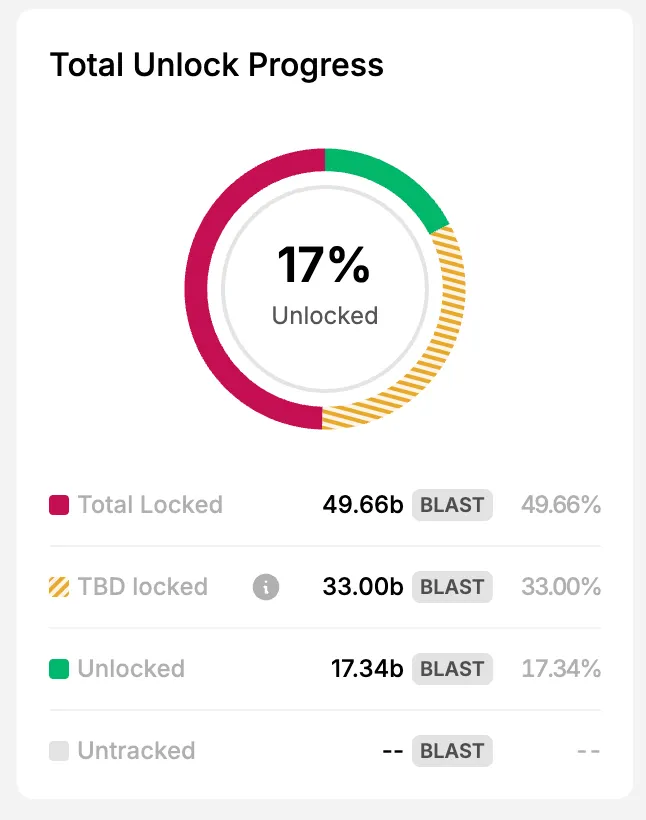Click the TBD locked info icon
Viewport: 646px width, 820px height.
(266, 587)
